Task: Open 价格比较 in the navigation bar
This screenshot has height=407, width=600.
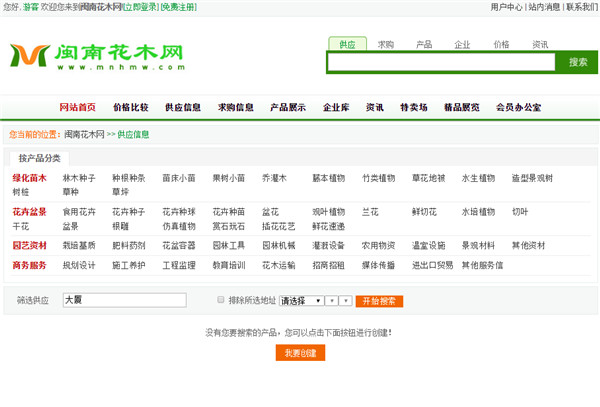Action: [131, 107]
